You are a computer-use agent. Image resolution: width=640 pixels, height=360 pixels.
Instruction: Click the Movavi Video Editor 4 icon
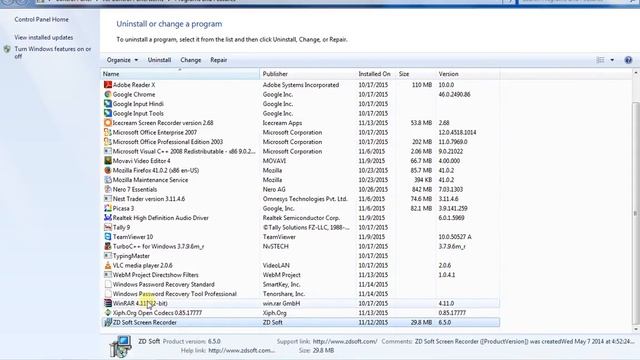coord(108,161)
